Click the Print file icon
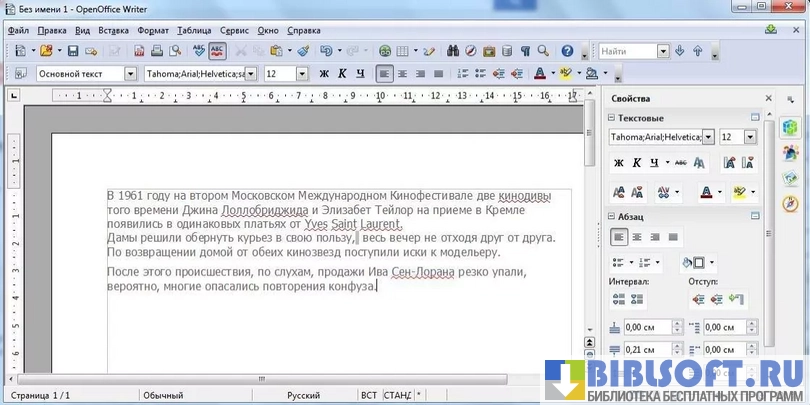The height and width of the screenshot is (405, 810). 153,51
